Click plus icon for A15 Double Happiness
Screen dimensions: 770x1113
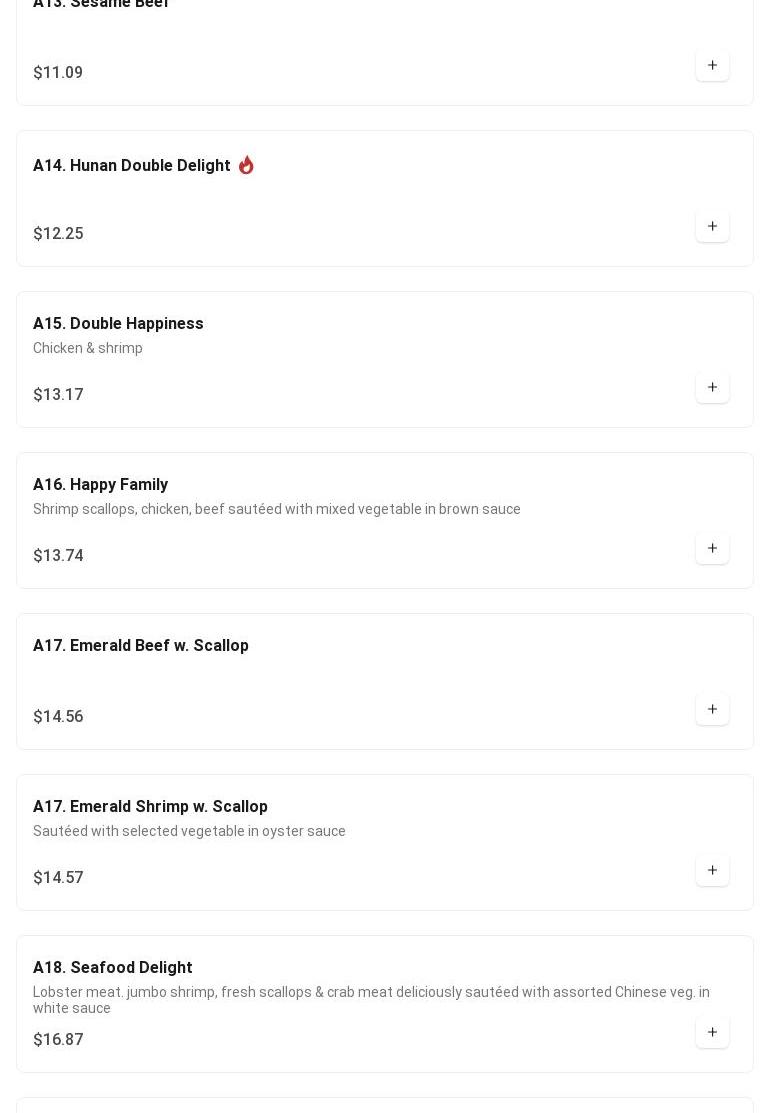[712, 388]
